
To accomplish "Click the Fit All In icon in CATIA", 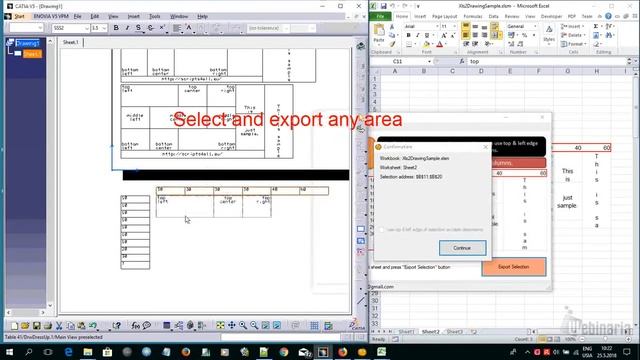I will point(220,325).
